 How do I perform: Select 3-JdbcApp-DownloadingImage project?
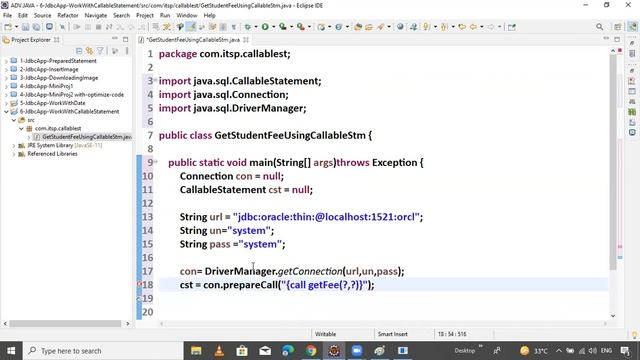(x=59, y=78)
